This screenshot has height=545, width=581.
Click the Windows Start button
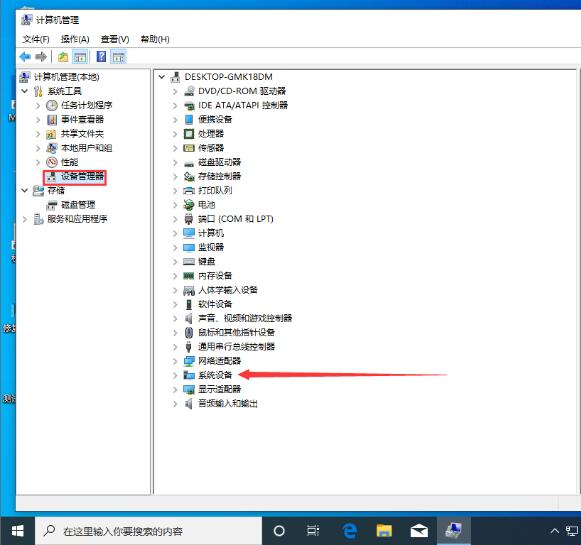17,531
